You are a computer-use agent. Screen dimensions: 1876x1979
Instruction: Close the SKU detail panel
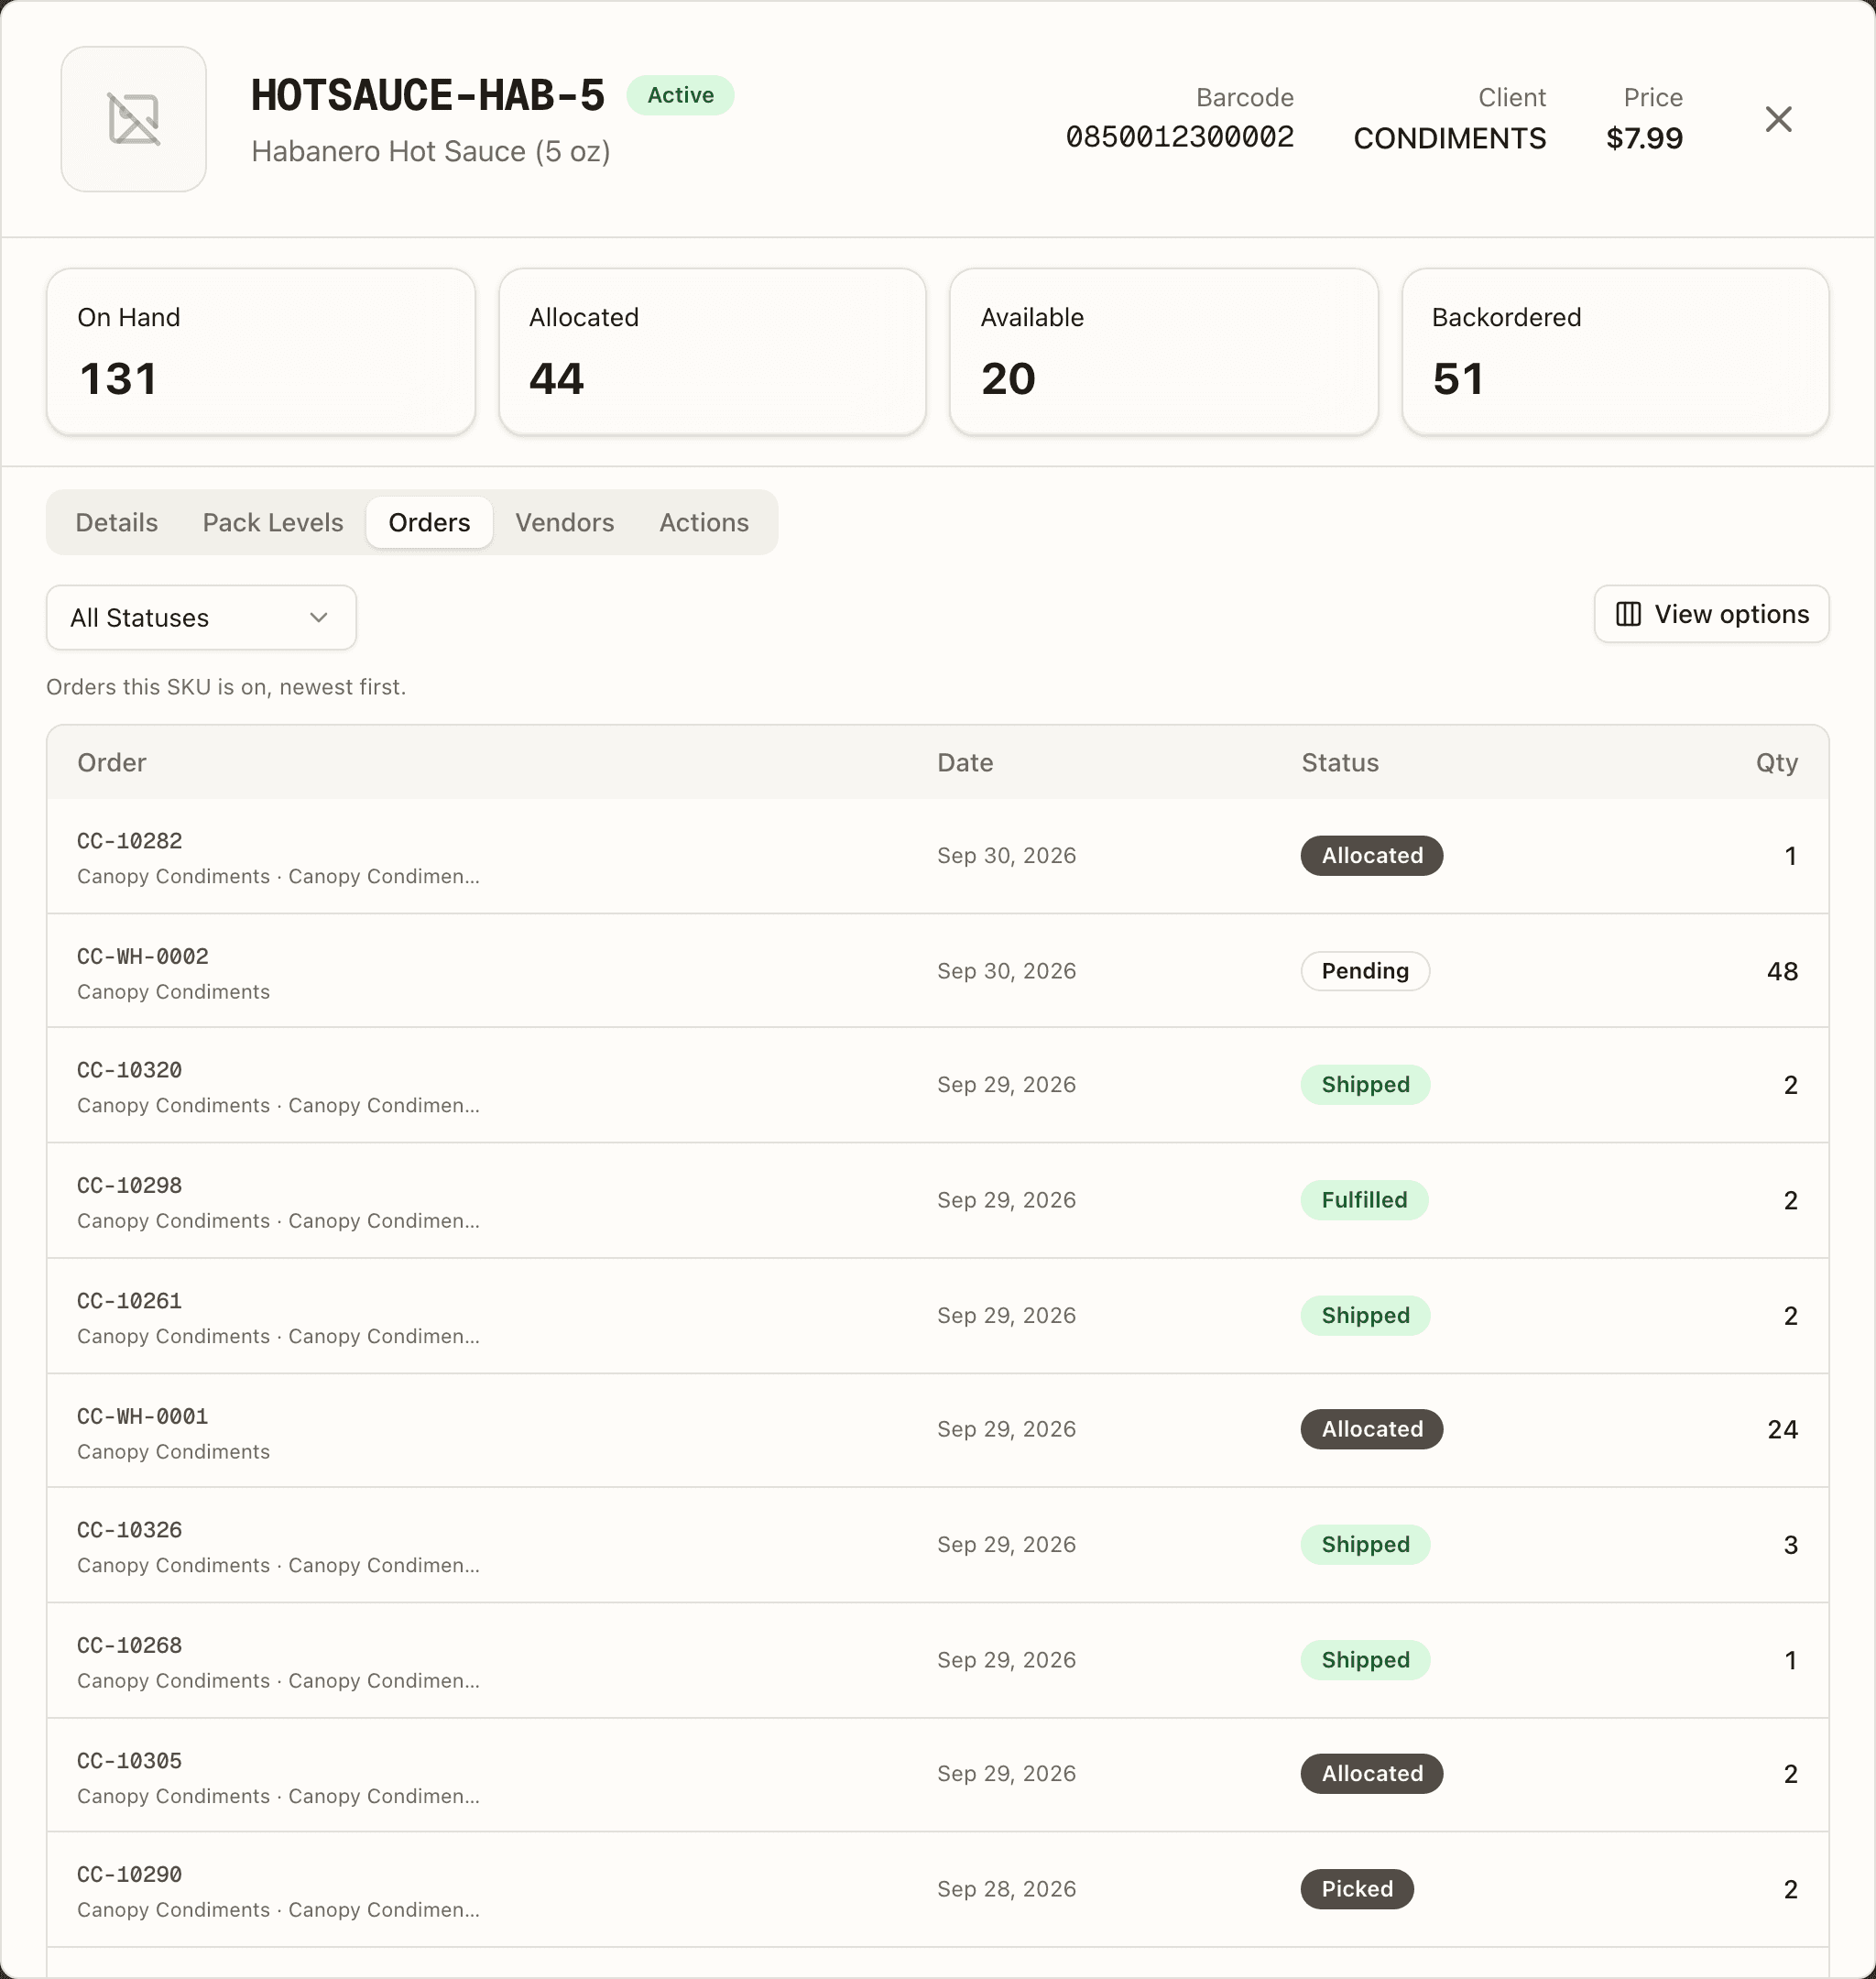tap(1778, 119)
